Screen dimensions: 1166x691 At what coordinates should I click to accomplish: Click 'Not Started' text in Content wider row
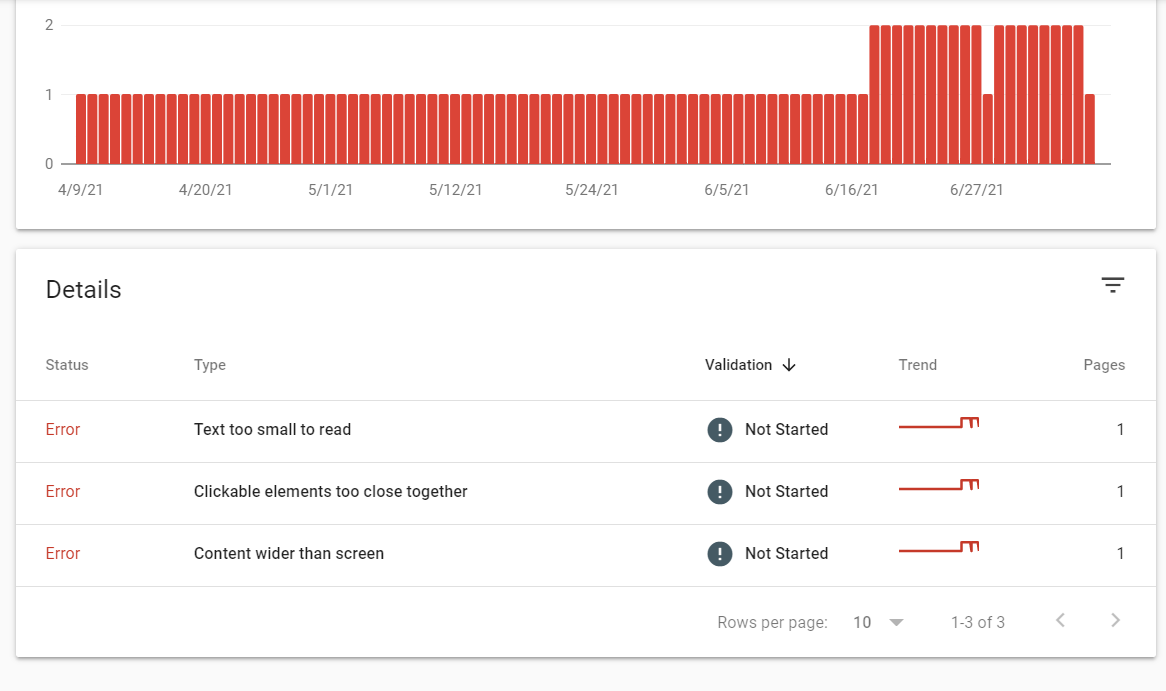787,553
